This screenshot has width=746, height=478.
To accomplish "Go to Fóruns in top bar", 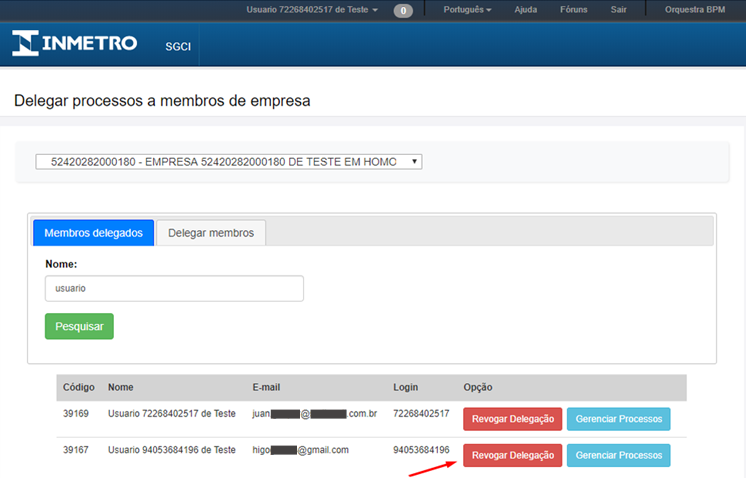I will (574, 10).
